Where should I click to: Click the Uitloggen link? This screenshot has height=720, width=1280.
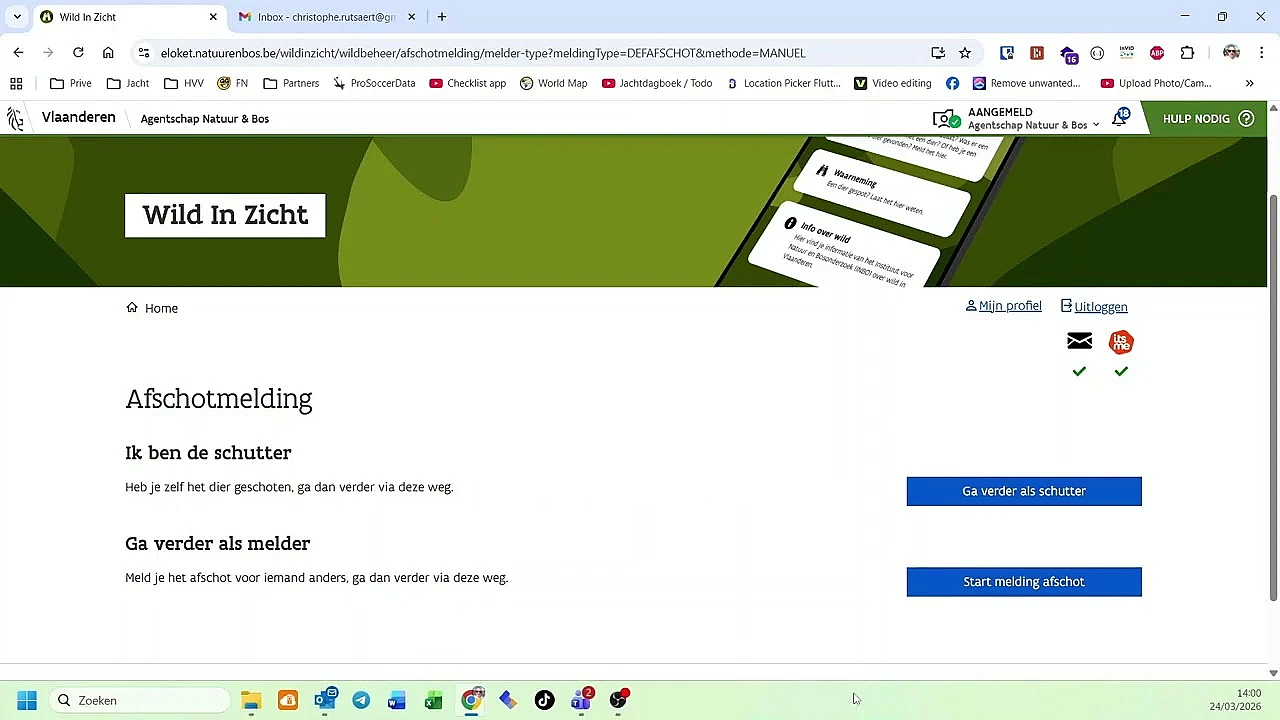[1094, 307]
